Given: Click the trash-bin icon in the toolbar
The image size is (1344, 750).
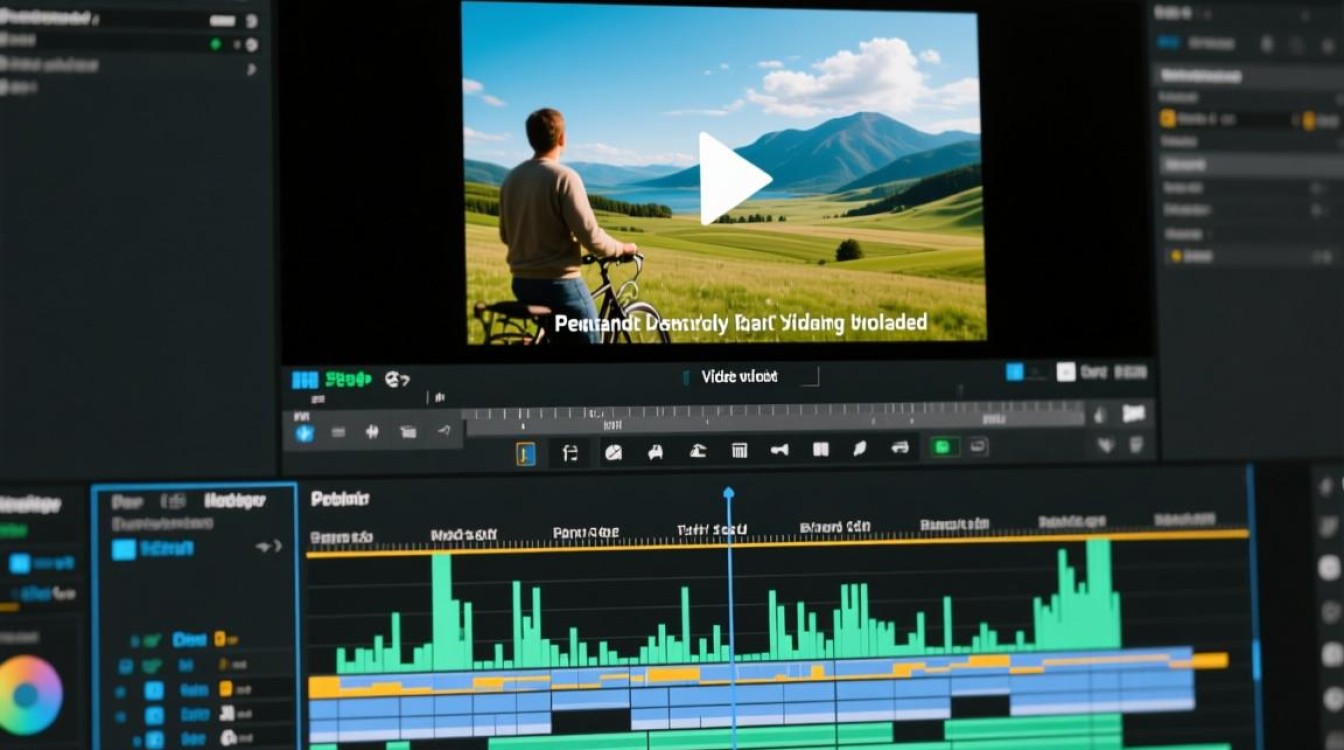Looking at the screenshot, I should [x=739, y=451].
